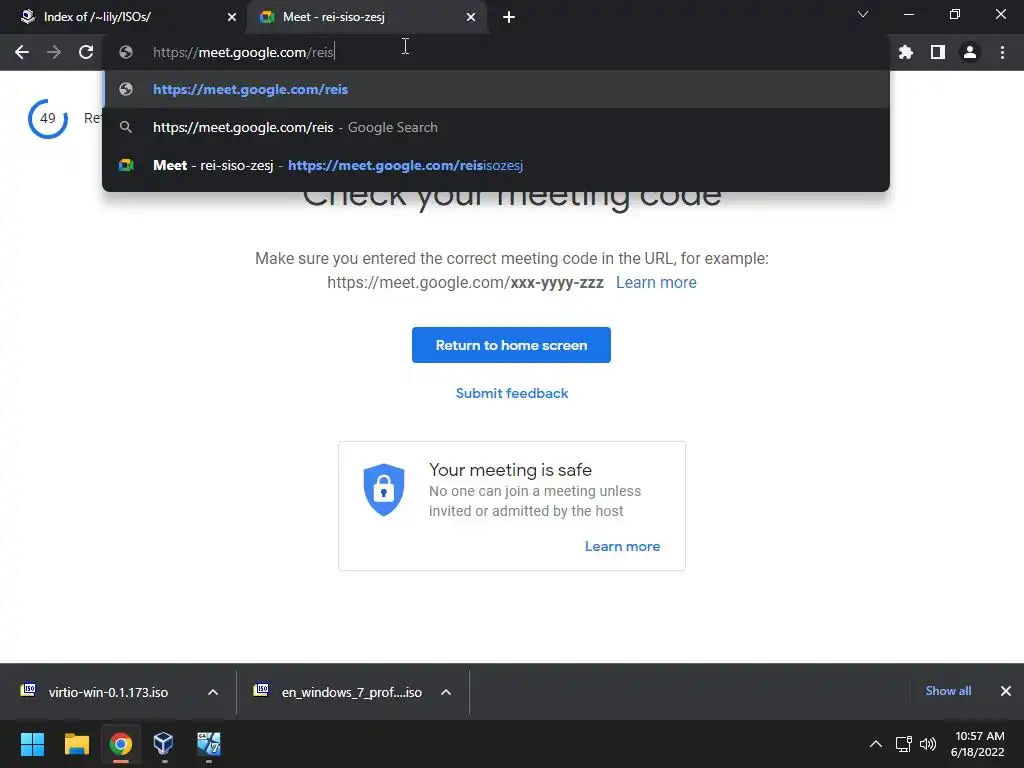Click Show all downloads
The height and width of the screenshot is (768, 1024).
click(x=948, y=691)
